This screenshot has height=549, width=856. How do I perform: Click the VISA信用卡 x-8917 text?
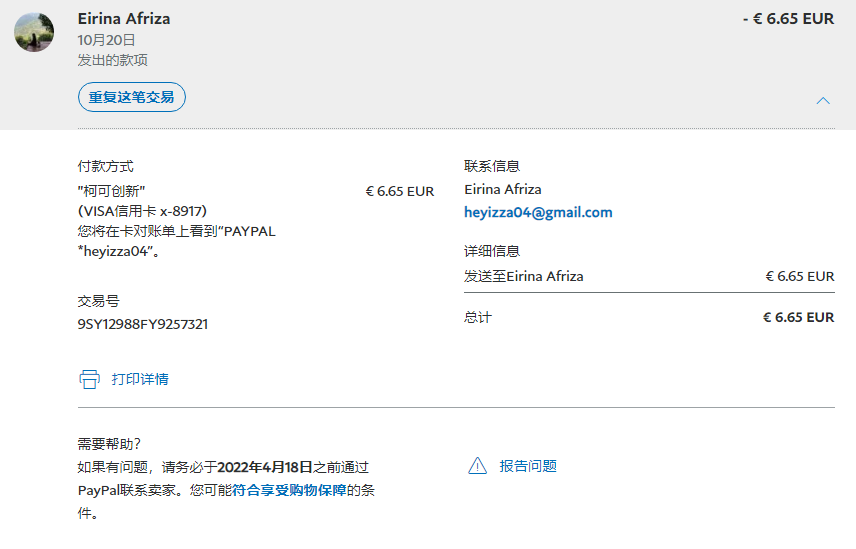point(142,211)
